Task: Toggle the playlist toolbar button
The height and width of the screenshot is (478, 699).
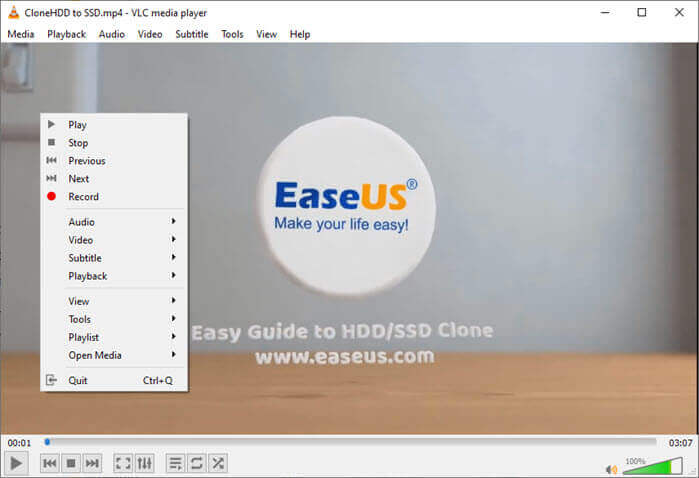Action: point(175,463)
